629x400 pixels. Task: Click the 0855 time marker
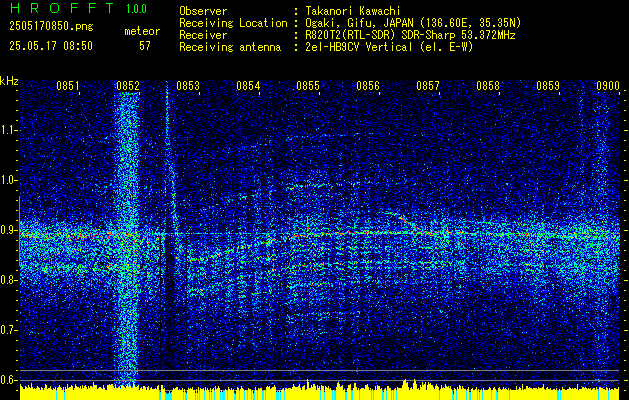point(308,85)
